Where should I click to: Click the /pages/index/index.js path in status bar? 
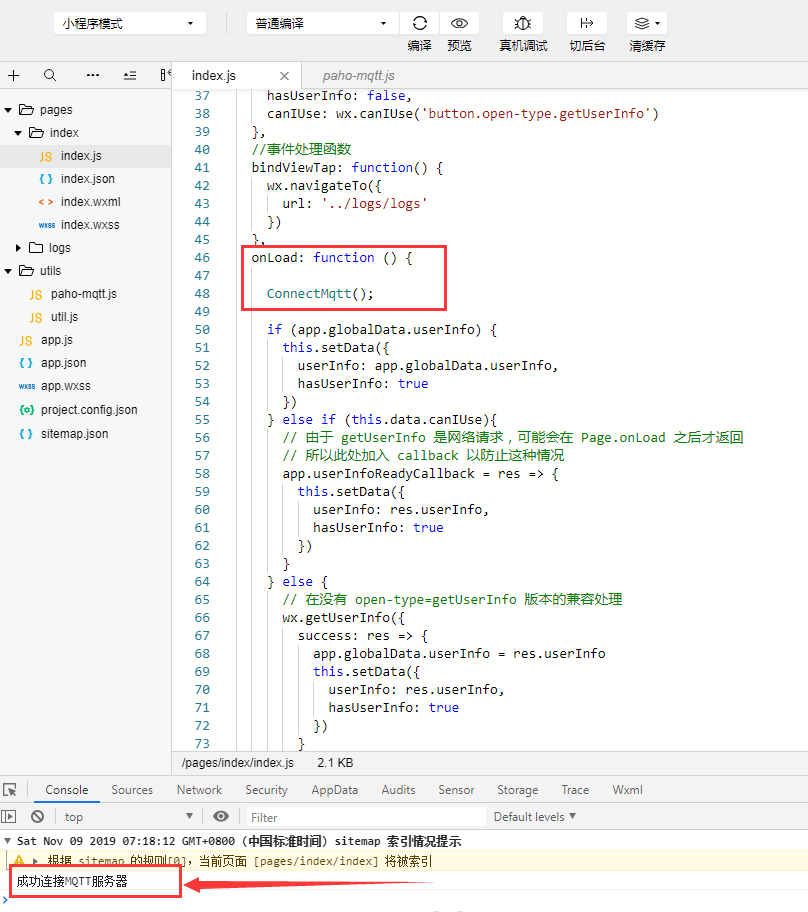pos(238,763)
